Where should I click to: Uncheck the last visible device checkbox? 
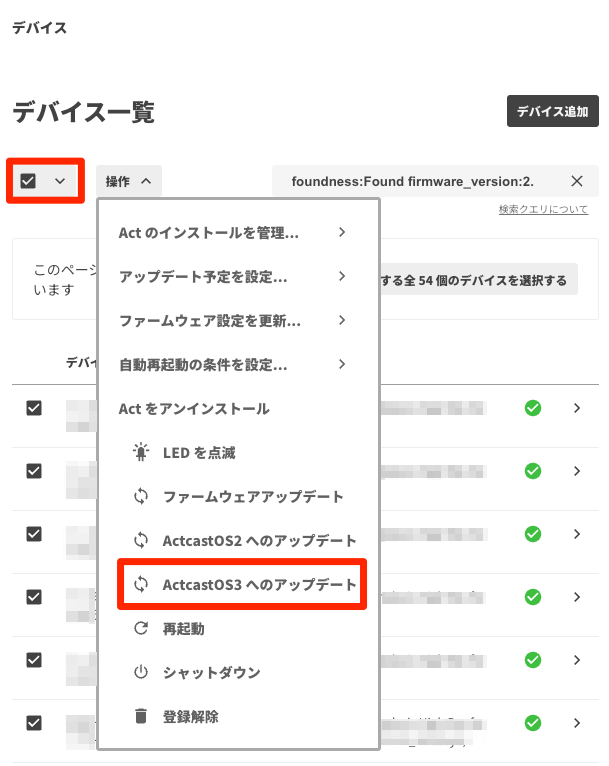coord(34,723)
